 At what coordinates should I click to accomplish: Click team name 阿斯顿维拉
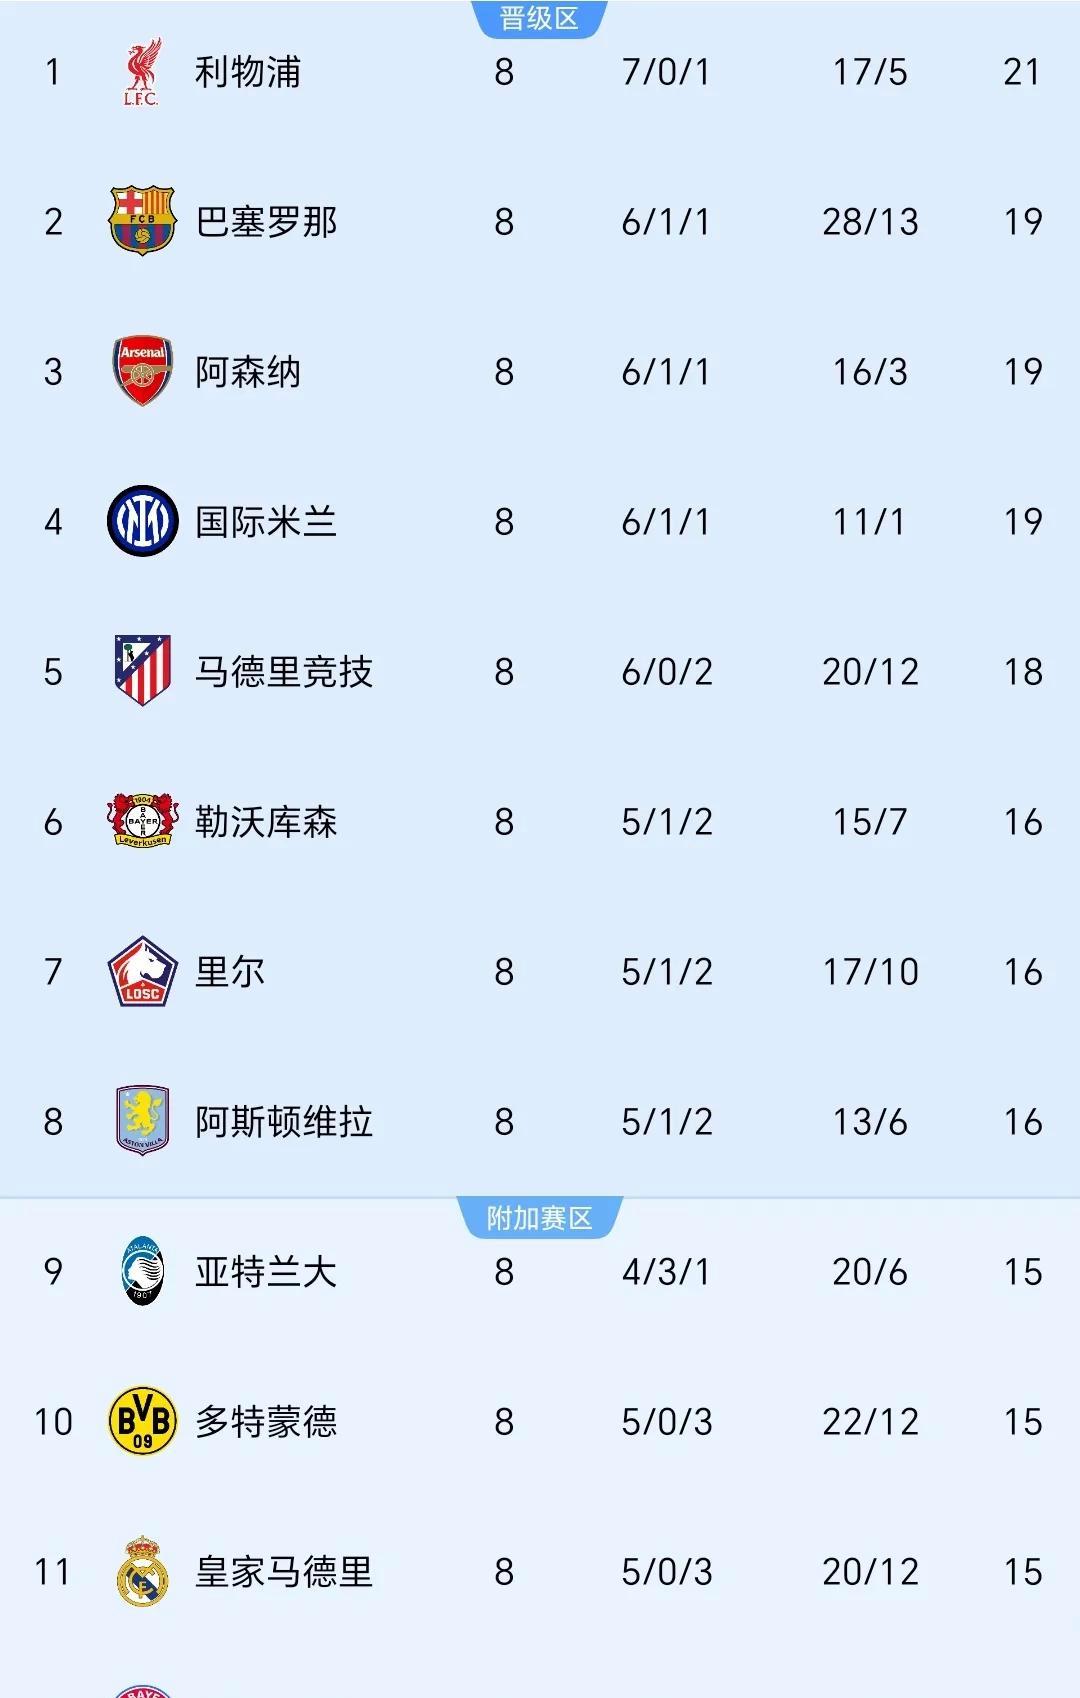pyautogui.click(x=284, y=1122)
